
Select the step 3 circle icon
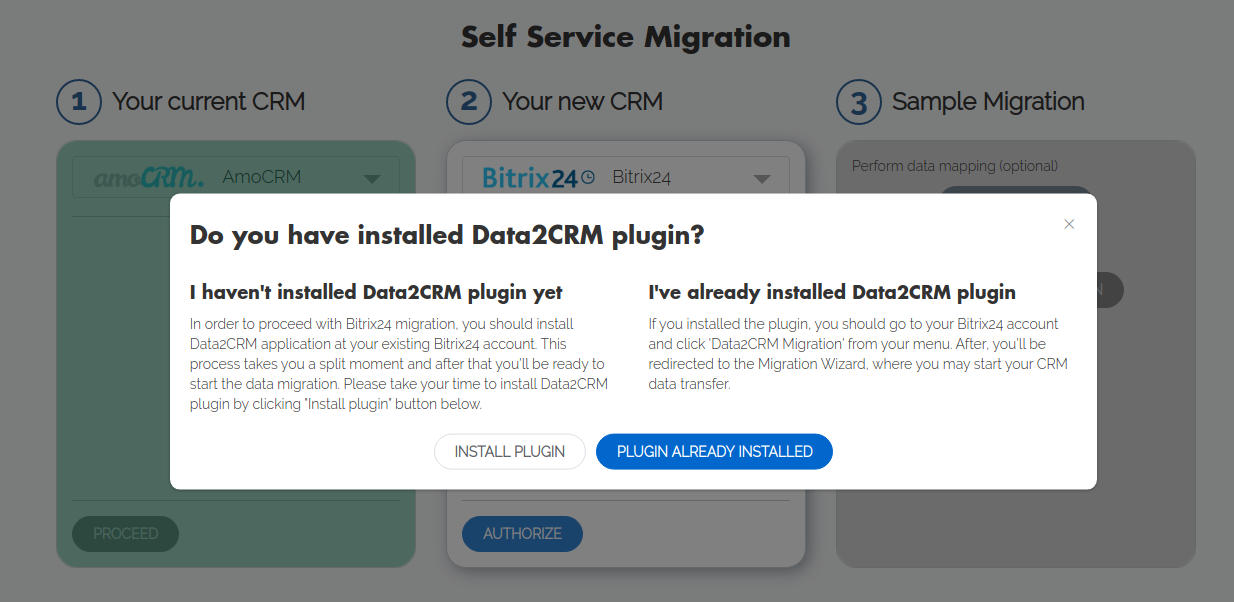coord(859,102)
